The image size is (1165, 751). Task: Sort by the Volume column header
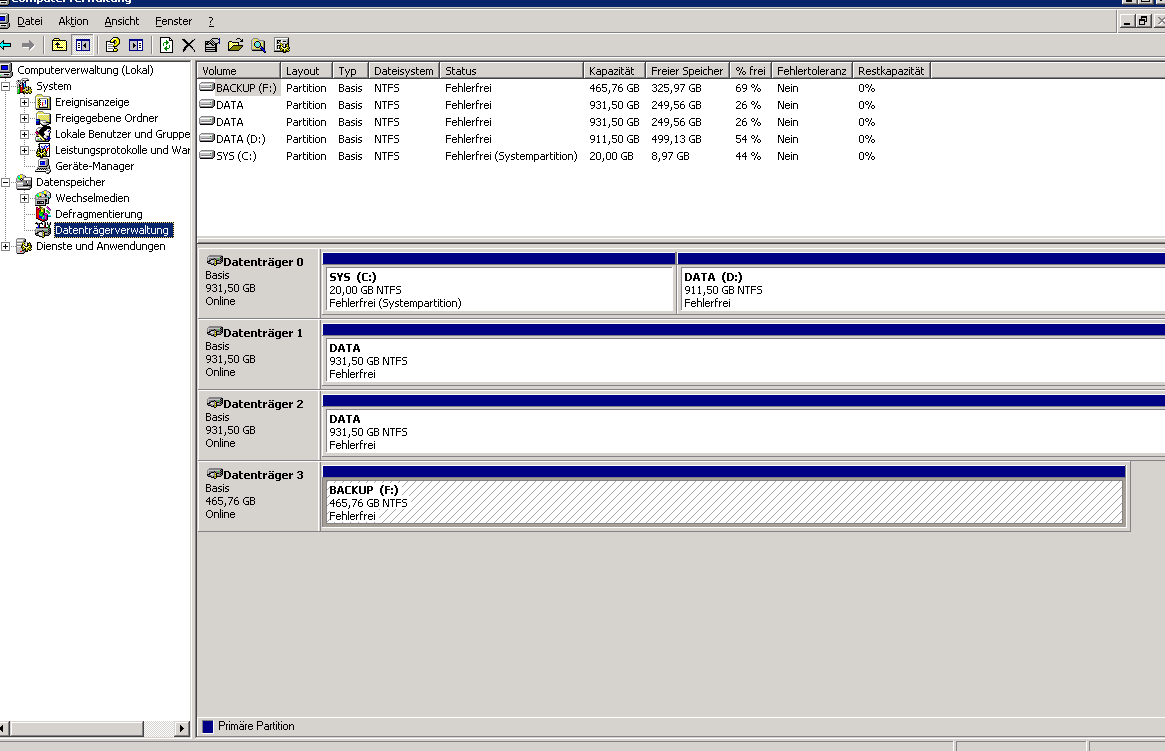coord(238,71)
